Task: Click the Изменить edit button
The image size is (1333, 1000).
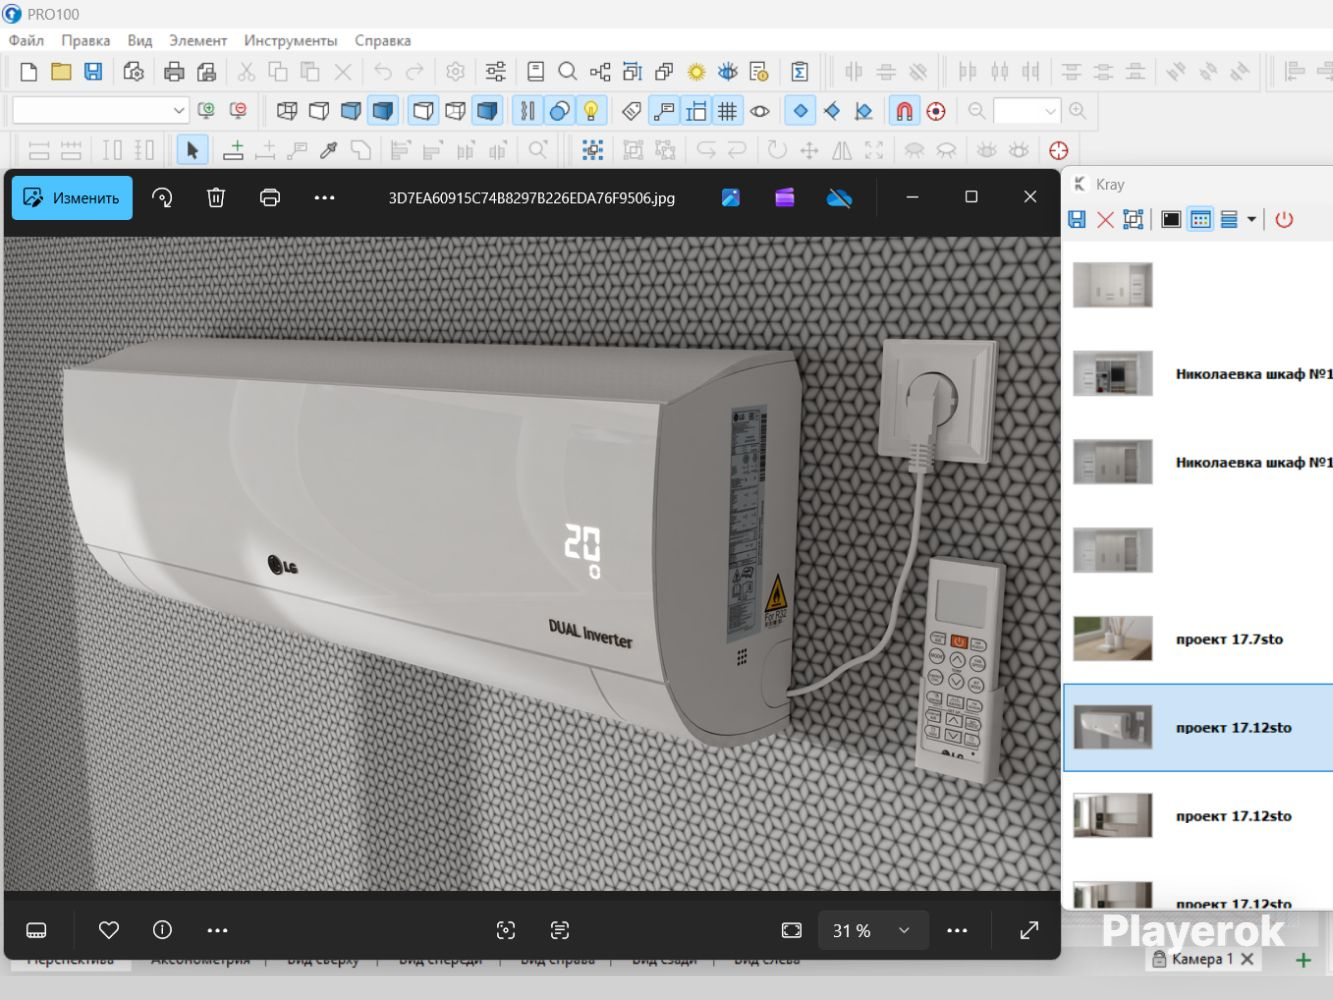Action: (72, 198)
